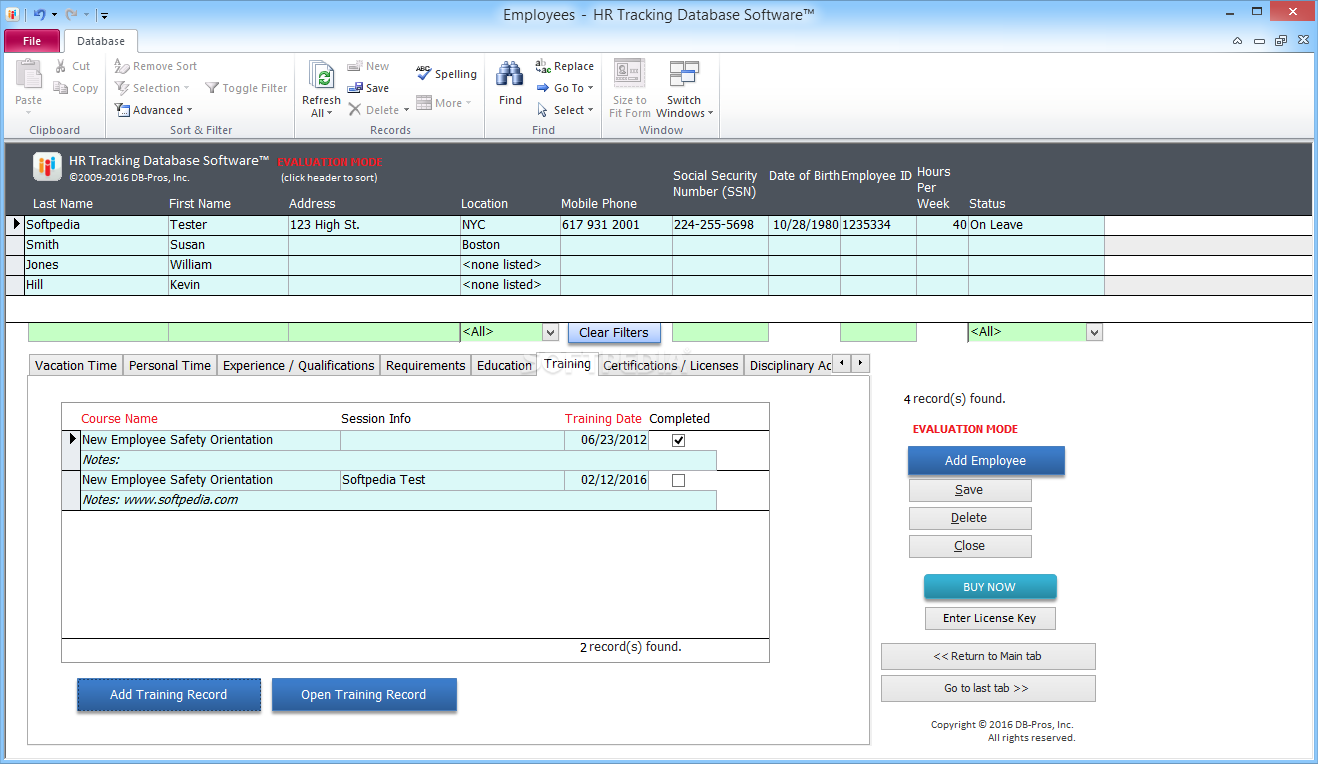The width and height of the screenshot is (1318, 764).
Task: Click Open Training Record button
Action: [x=364, y=695]
